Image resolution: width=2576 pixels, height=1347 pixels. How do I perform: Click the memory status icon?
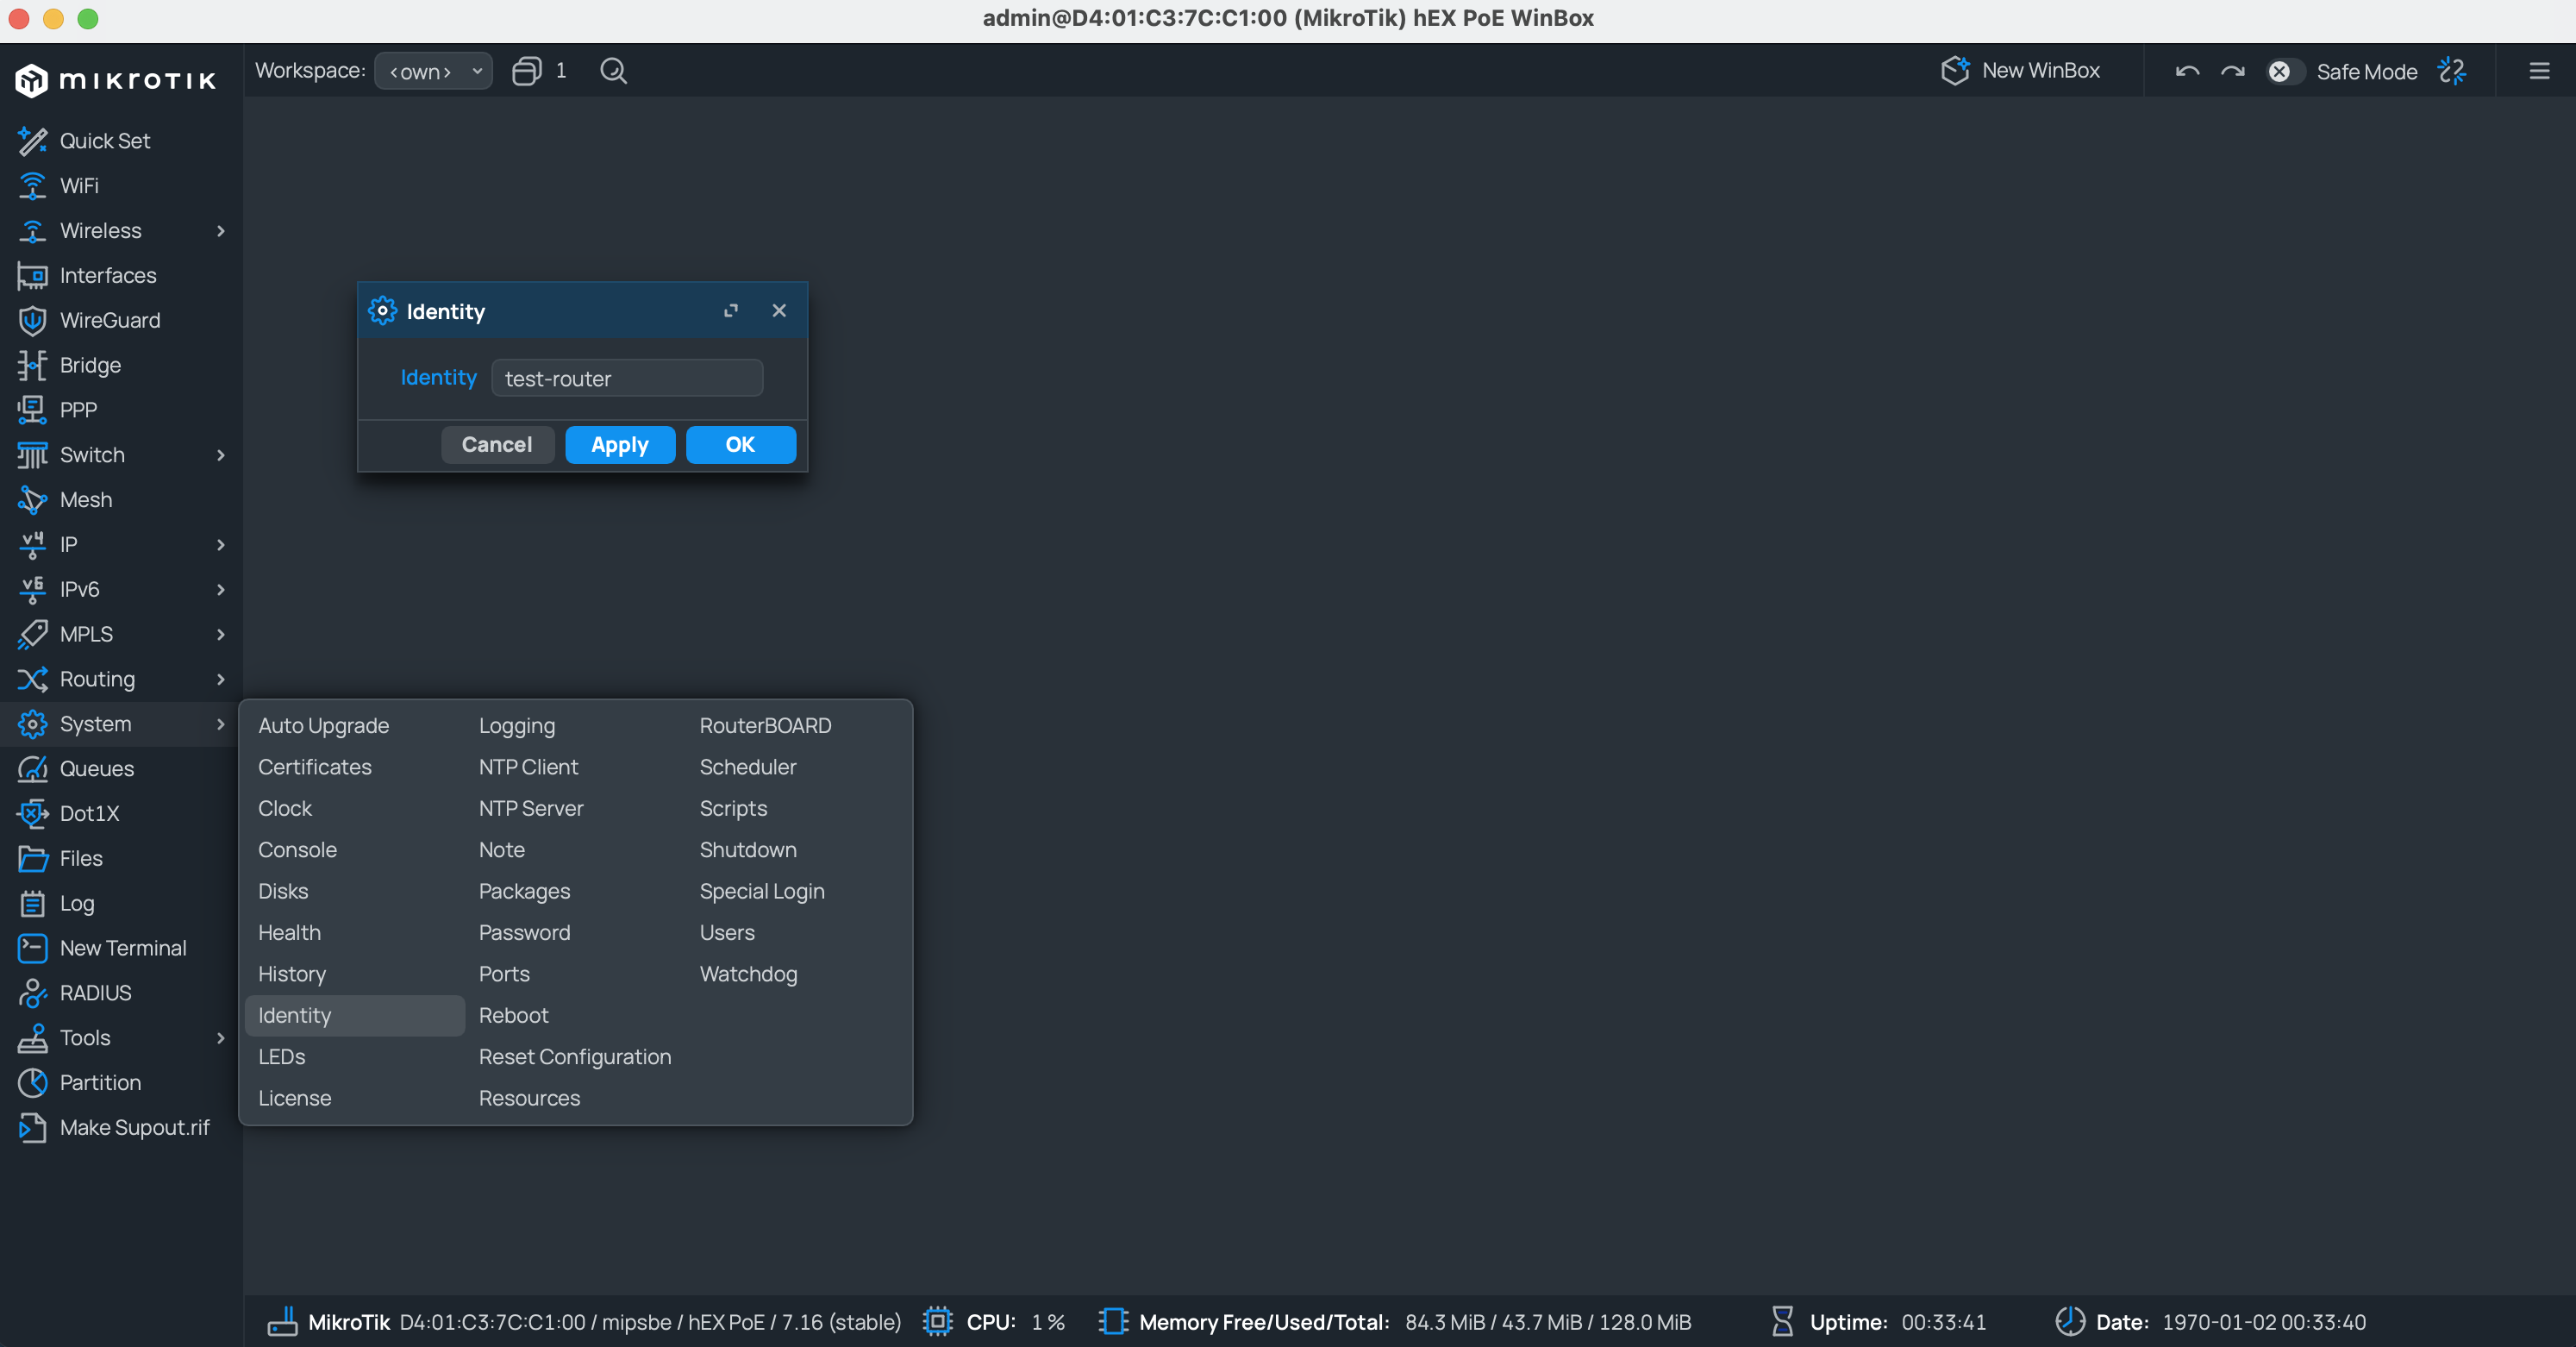coord(1113,1322)
